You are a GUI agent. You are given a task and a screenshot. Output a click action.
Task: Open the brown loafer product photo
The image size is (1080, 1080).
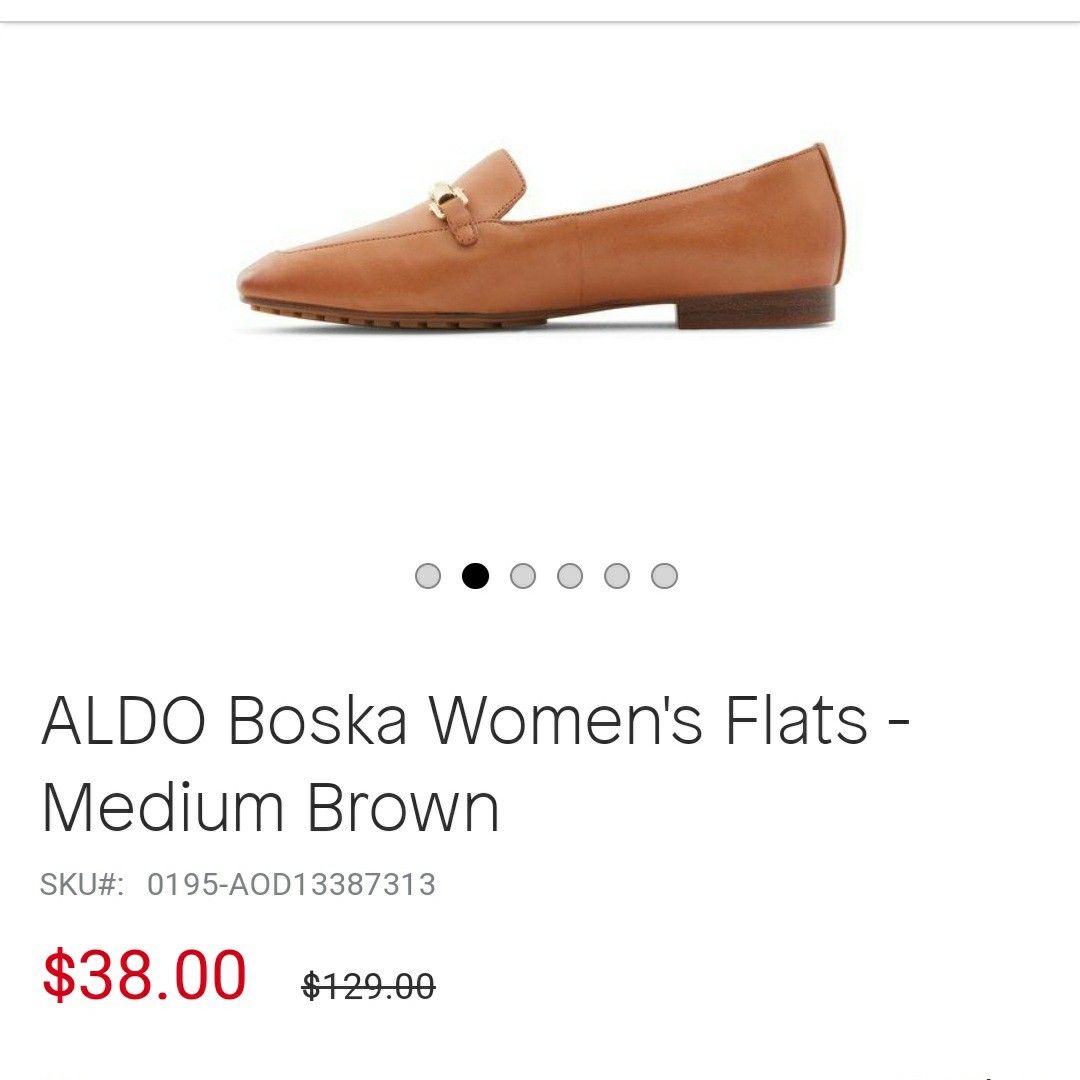541,238
